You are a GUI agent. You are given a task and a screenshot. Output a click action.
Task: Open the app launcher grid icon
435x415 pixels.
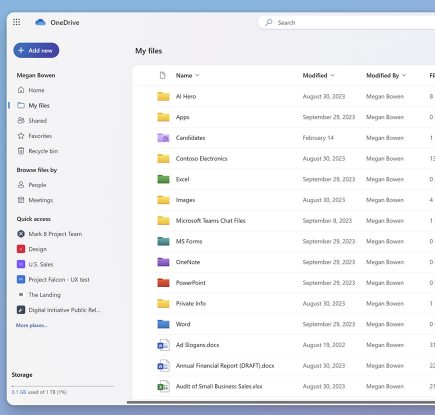coord(16,22)
